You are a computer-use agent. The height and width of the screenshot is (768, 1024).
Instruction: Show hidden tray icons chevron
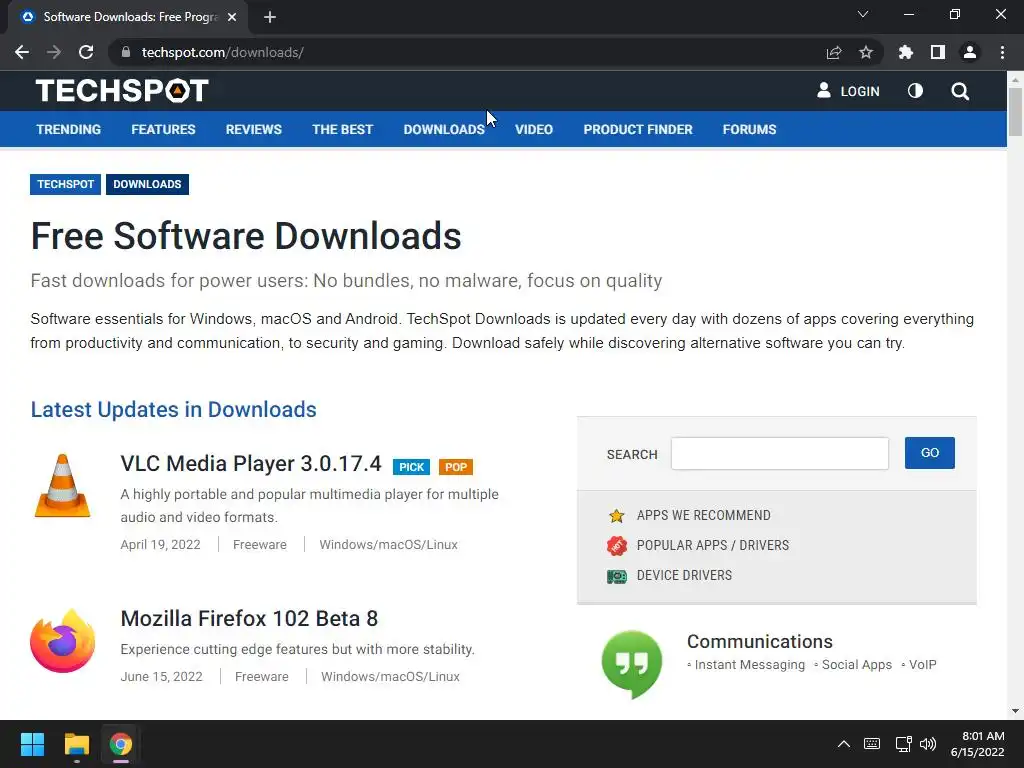[x=844, y=744]
